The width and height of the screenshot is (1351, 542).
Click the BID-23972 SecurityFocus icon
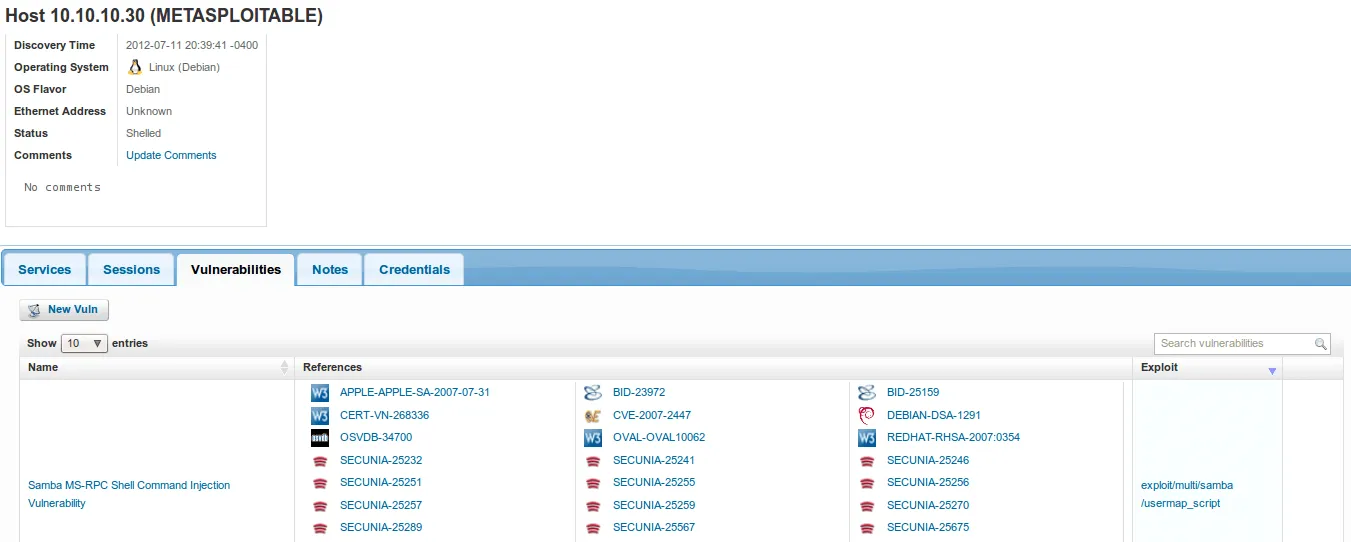(x=593, y=393)
